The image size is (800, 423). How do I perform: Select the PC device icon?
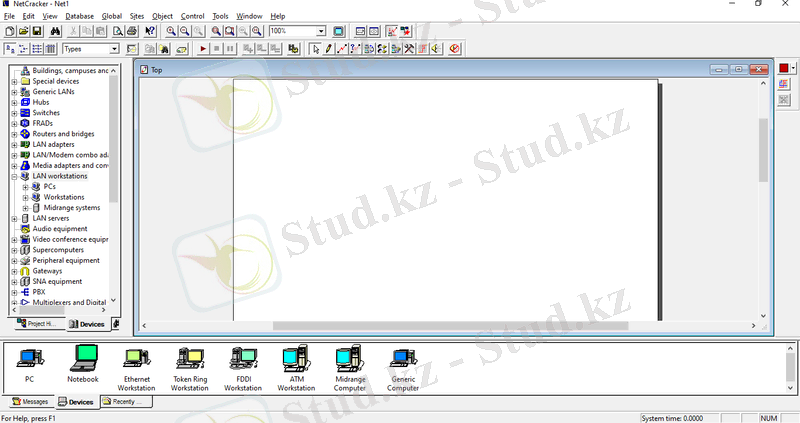(30, 364)
